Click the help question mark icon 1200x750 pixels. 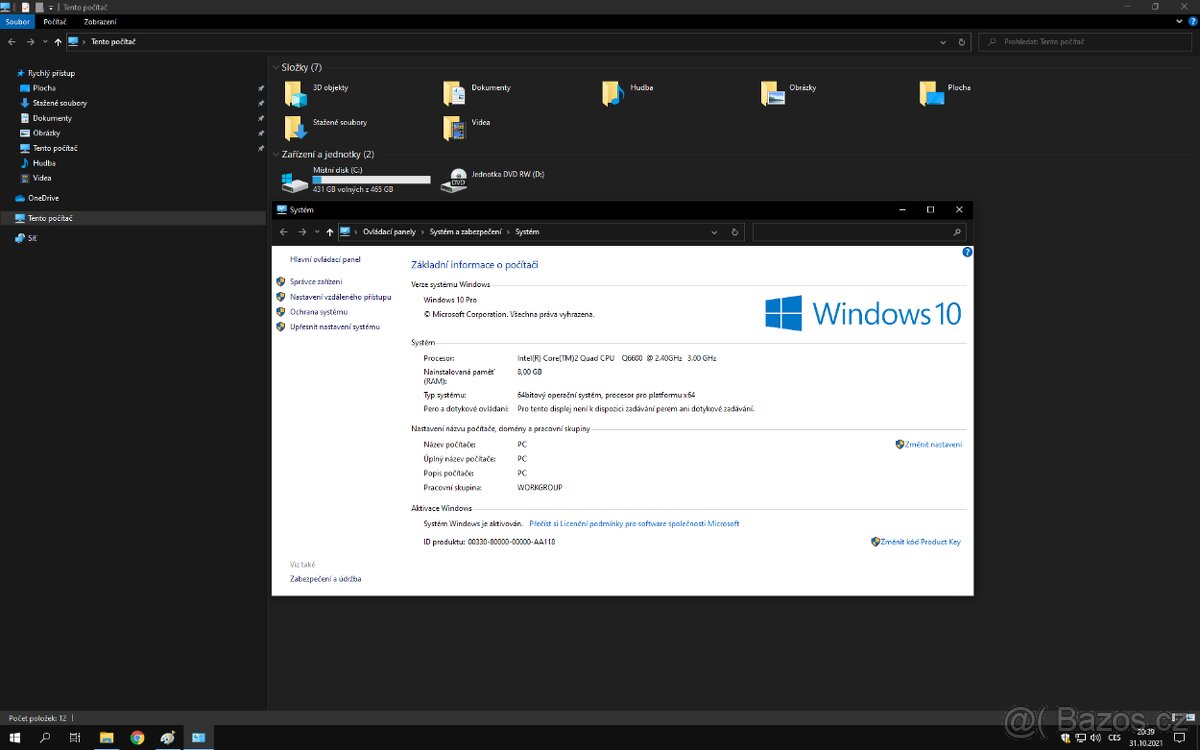click(x=967, y=252)
